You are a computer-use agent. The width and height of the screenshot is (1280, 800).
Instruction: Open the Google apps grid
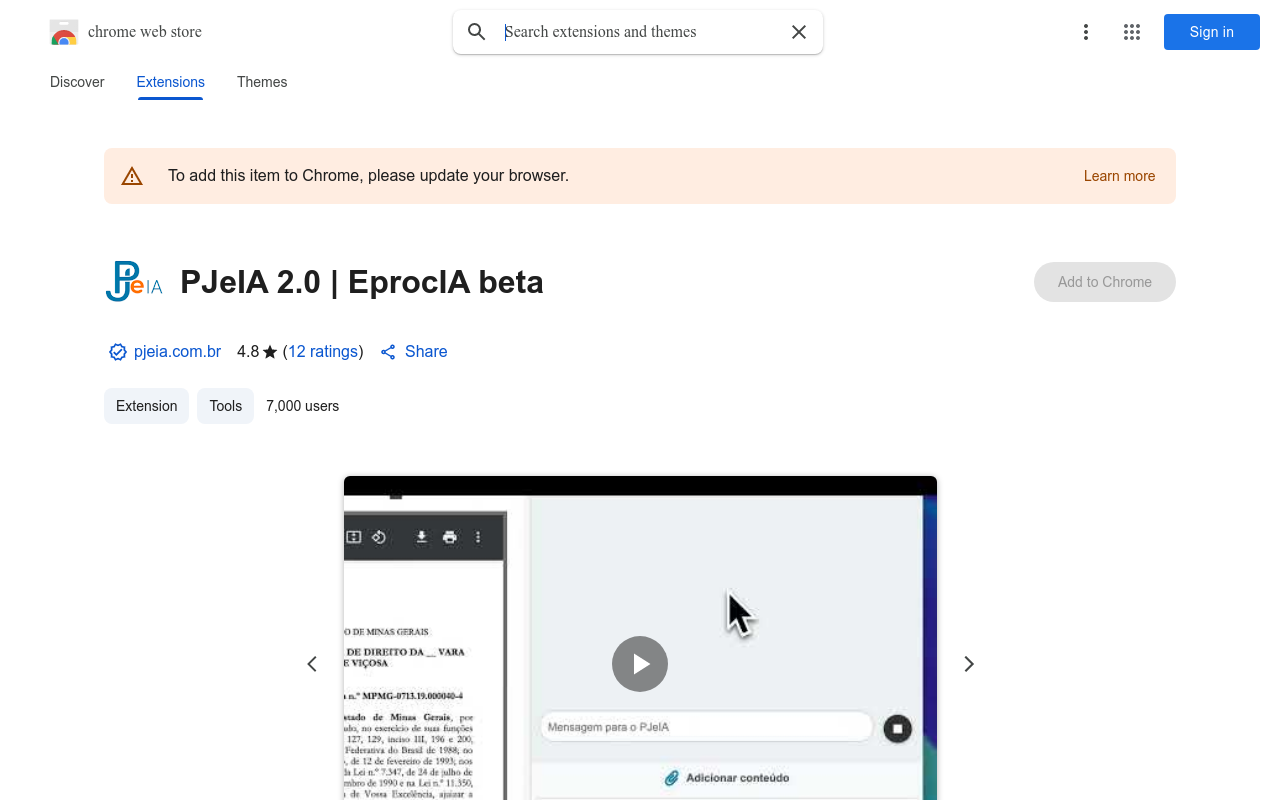coord(1132,32)
